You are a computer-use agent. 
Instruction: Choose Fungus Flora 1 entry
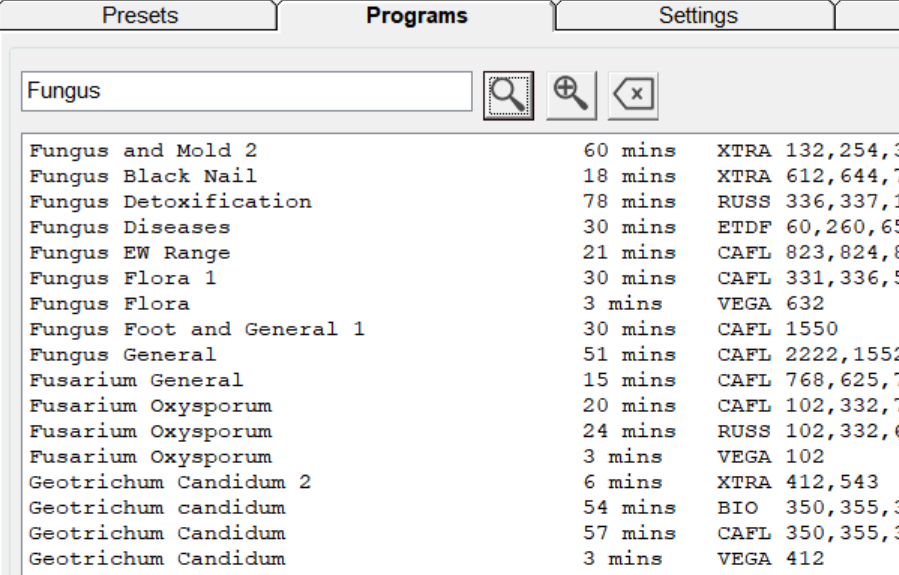[123, 278]
